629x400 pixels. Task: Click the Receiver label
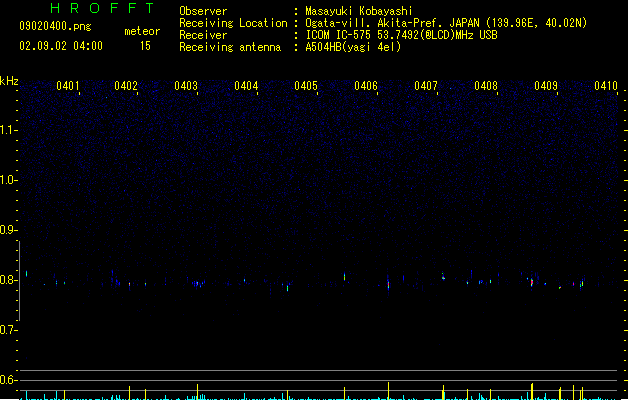point(203,35)
